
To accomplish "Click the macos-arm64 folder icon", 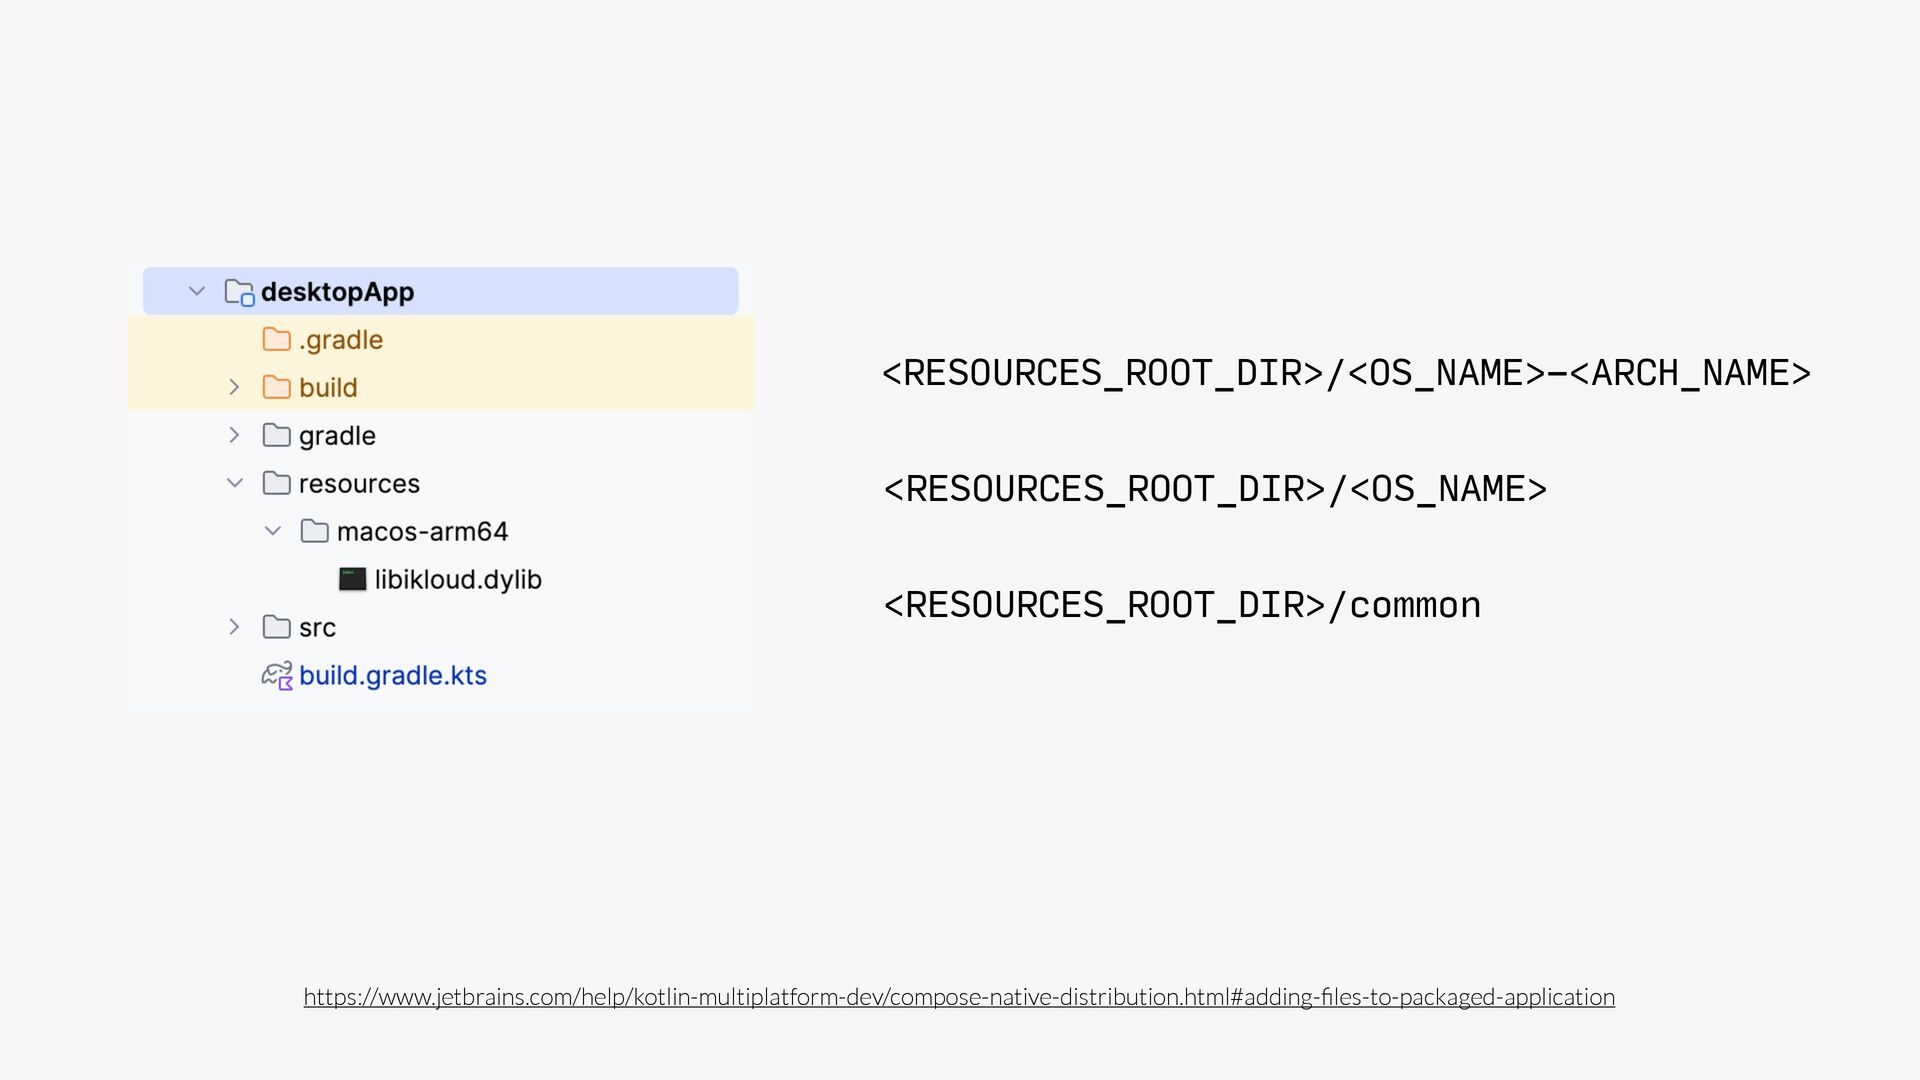I will [x=314, y=532].
